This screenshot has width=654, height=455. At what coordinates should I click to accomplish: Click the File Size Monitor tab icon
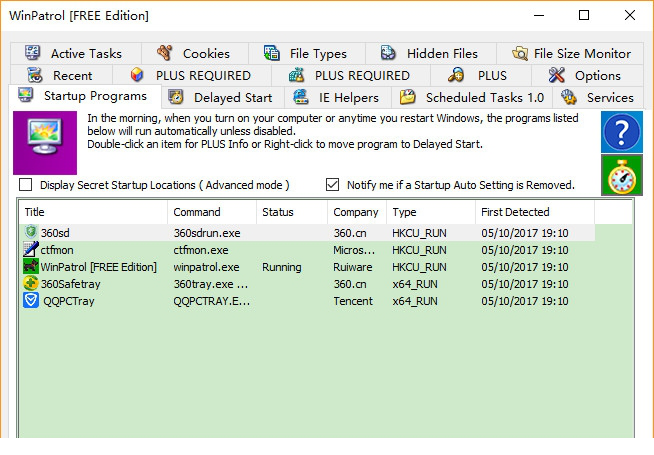(x=520, y=53)
